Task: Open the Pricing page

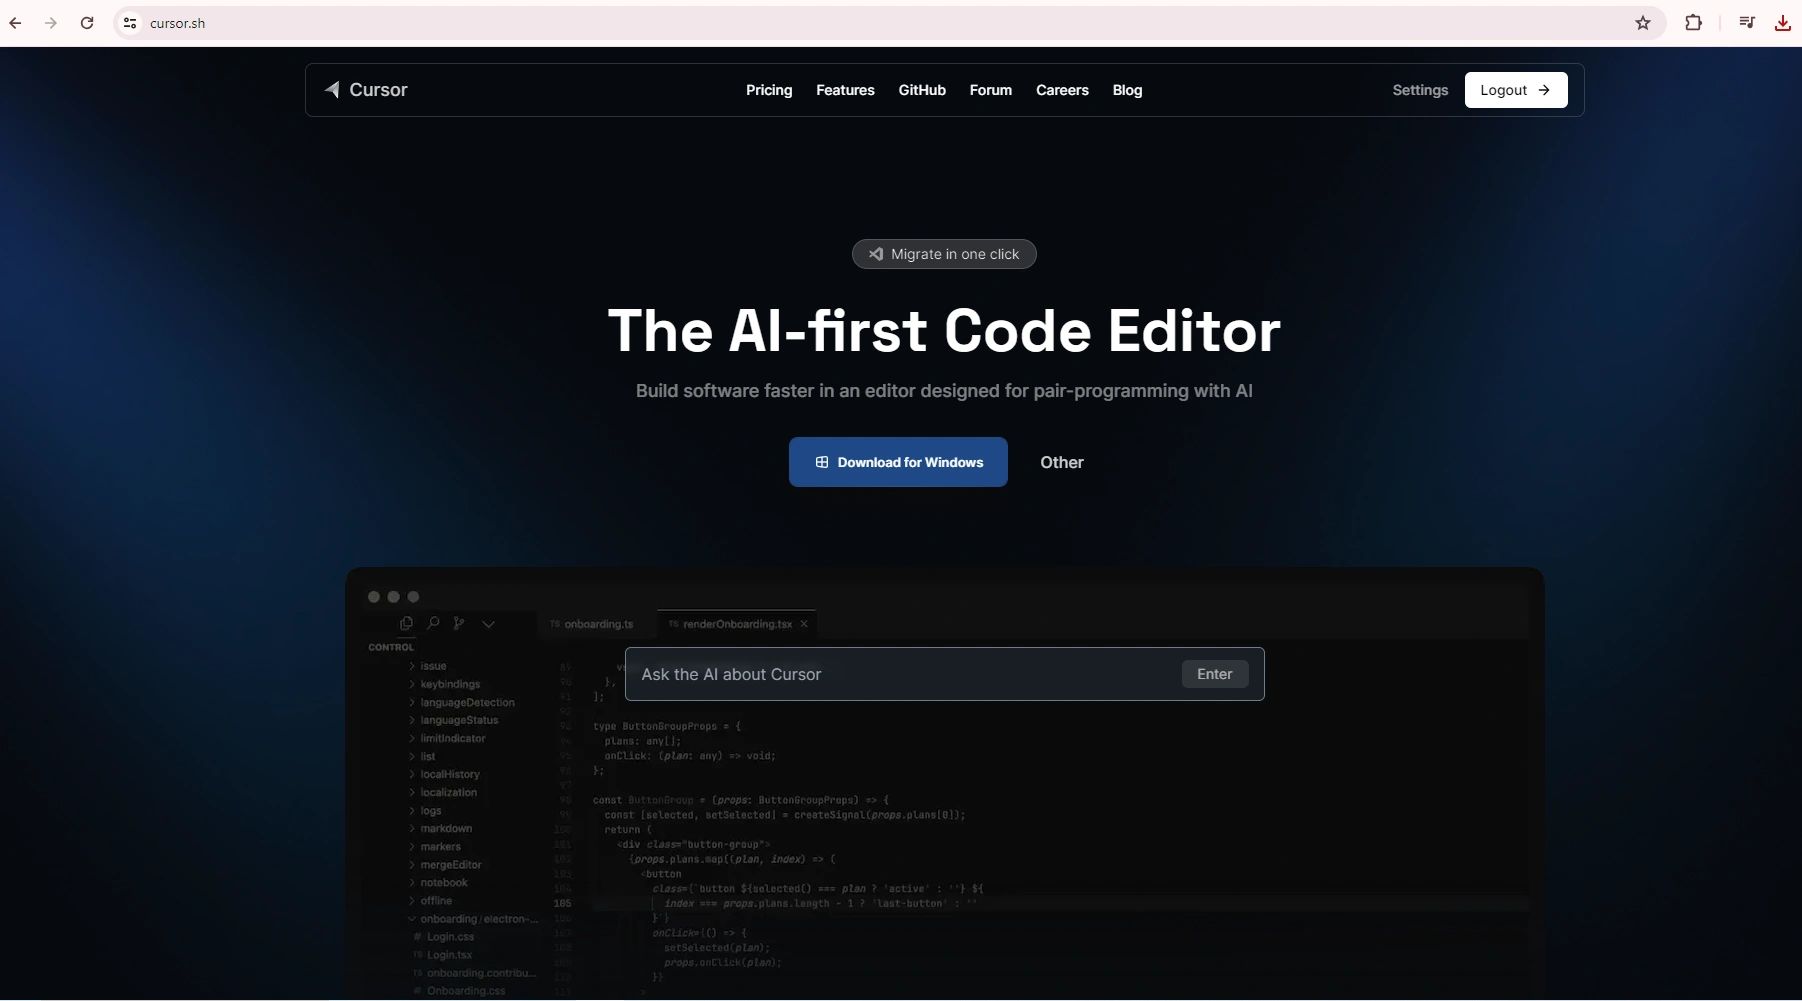Action: click(x=768, y=90)
